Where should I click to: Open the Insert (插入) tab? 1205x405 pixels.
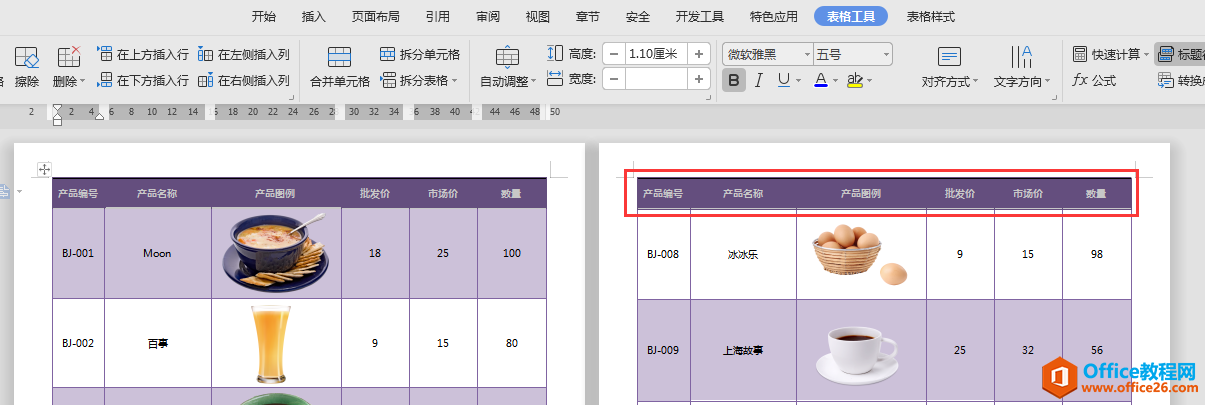click(314, 16)
